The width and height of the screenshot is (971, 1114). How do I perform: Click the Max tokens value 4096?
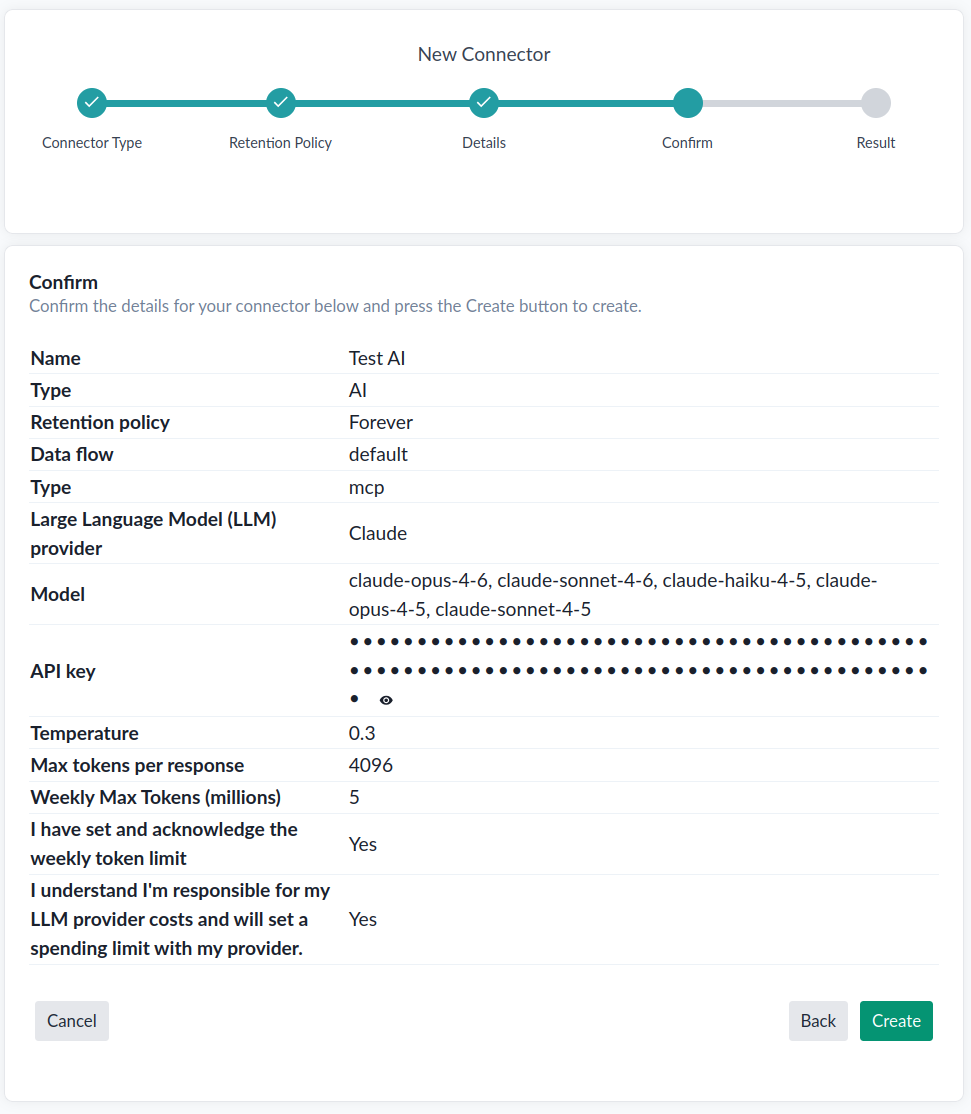coord(371,765)
